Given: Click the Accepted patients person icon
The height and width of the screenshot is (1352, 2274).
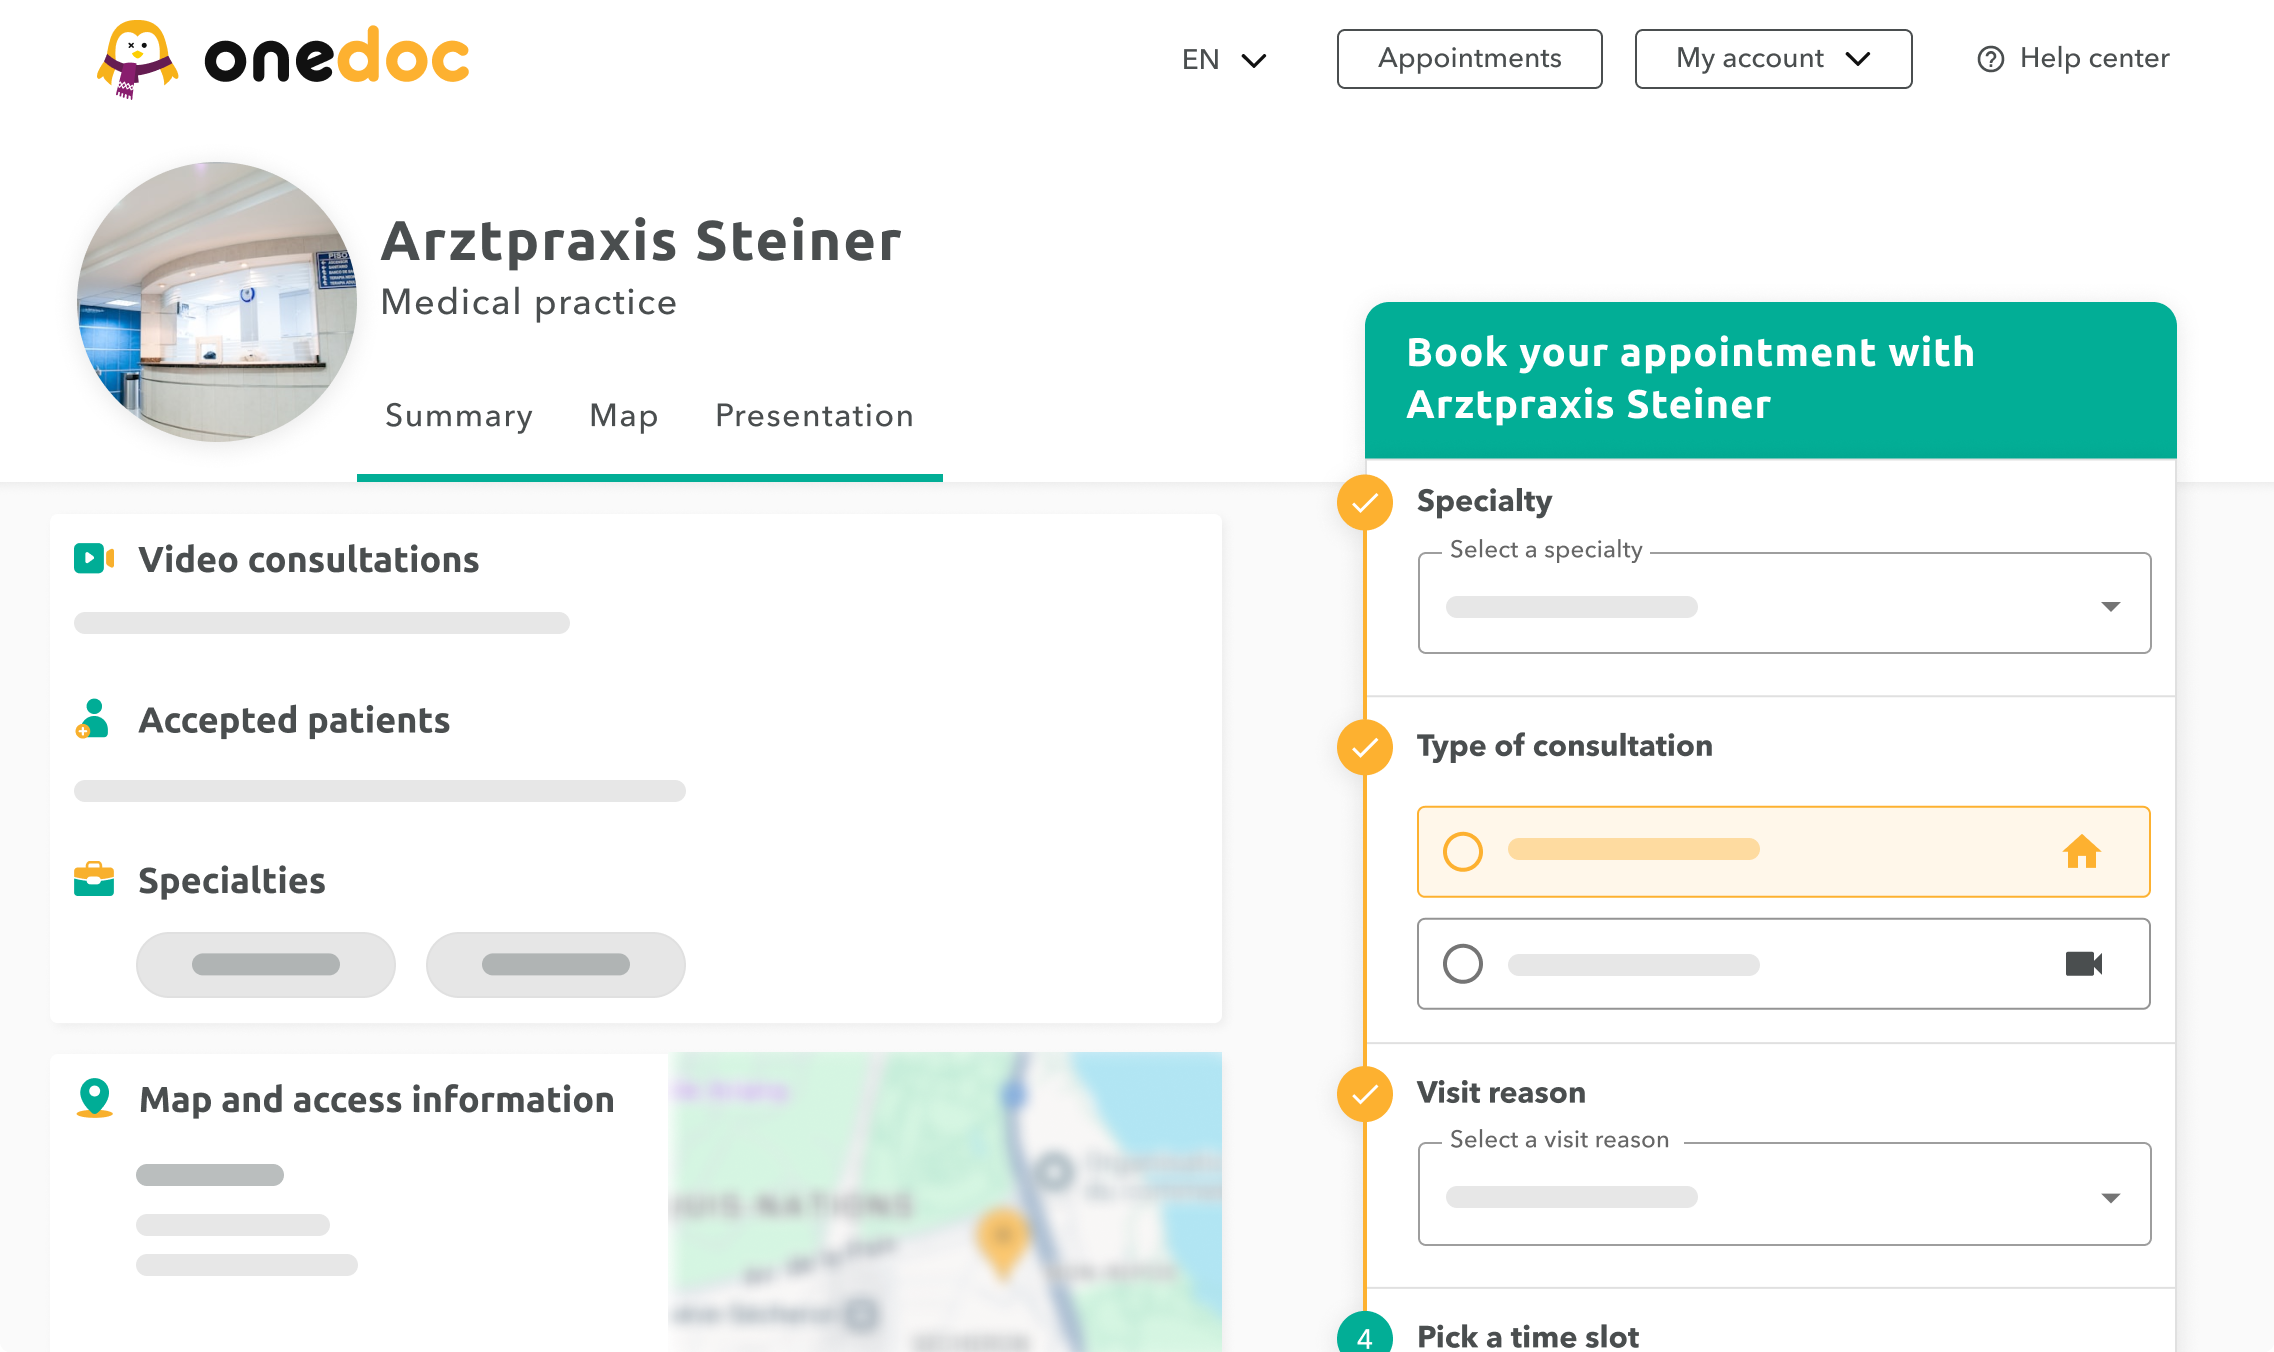Looking at the screenshot, I should pyautogui.click(x=92, y=719).
